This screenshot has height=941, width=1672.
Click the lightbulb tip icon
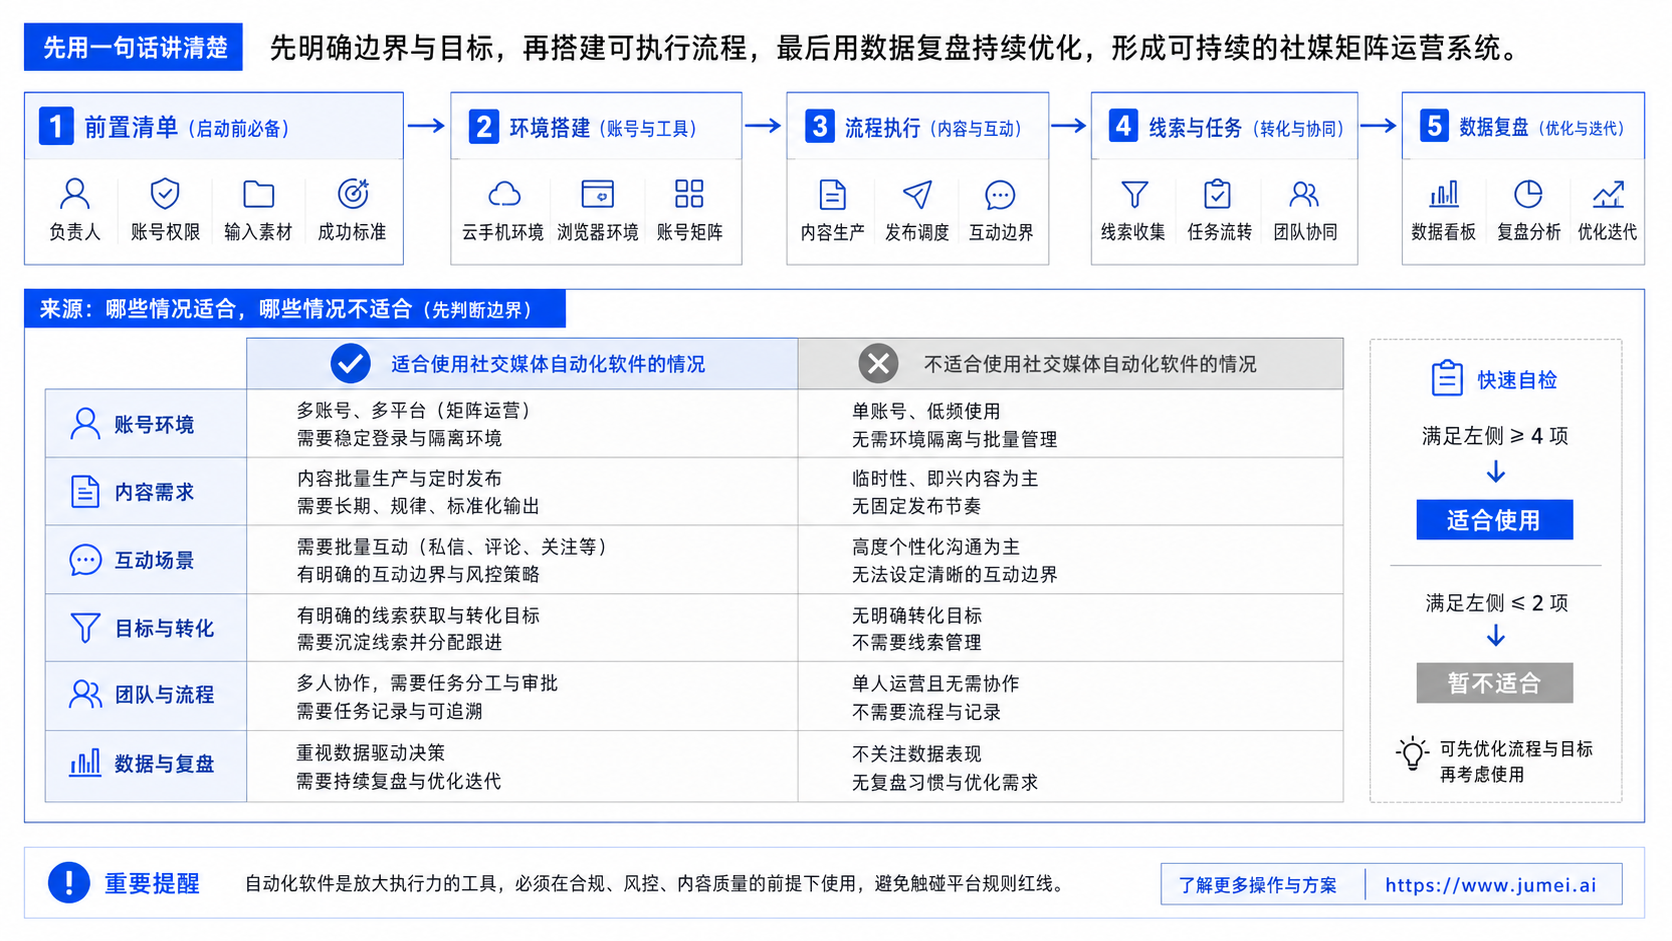pos(1412,755)
